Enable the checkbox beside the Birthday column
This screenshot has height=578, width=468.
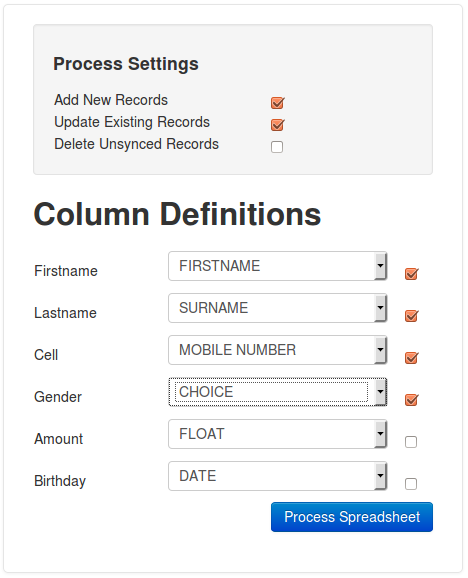pyautogui.click(x=411, y=484)
